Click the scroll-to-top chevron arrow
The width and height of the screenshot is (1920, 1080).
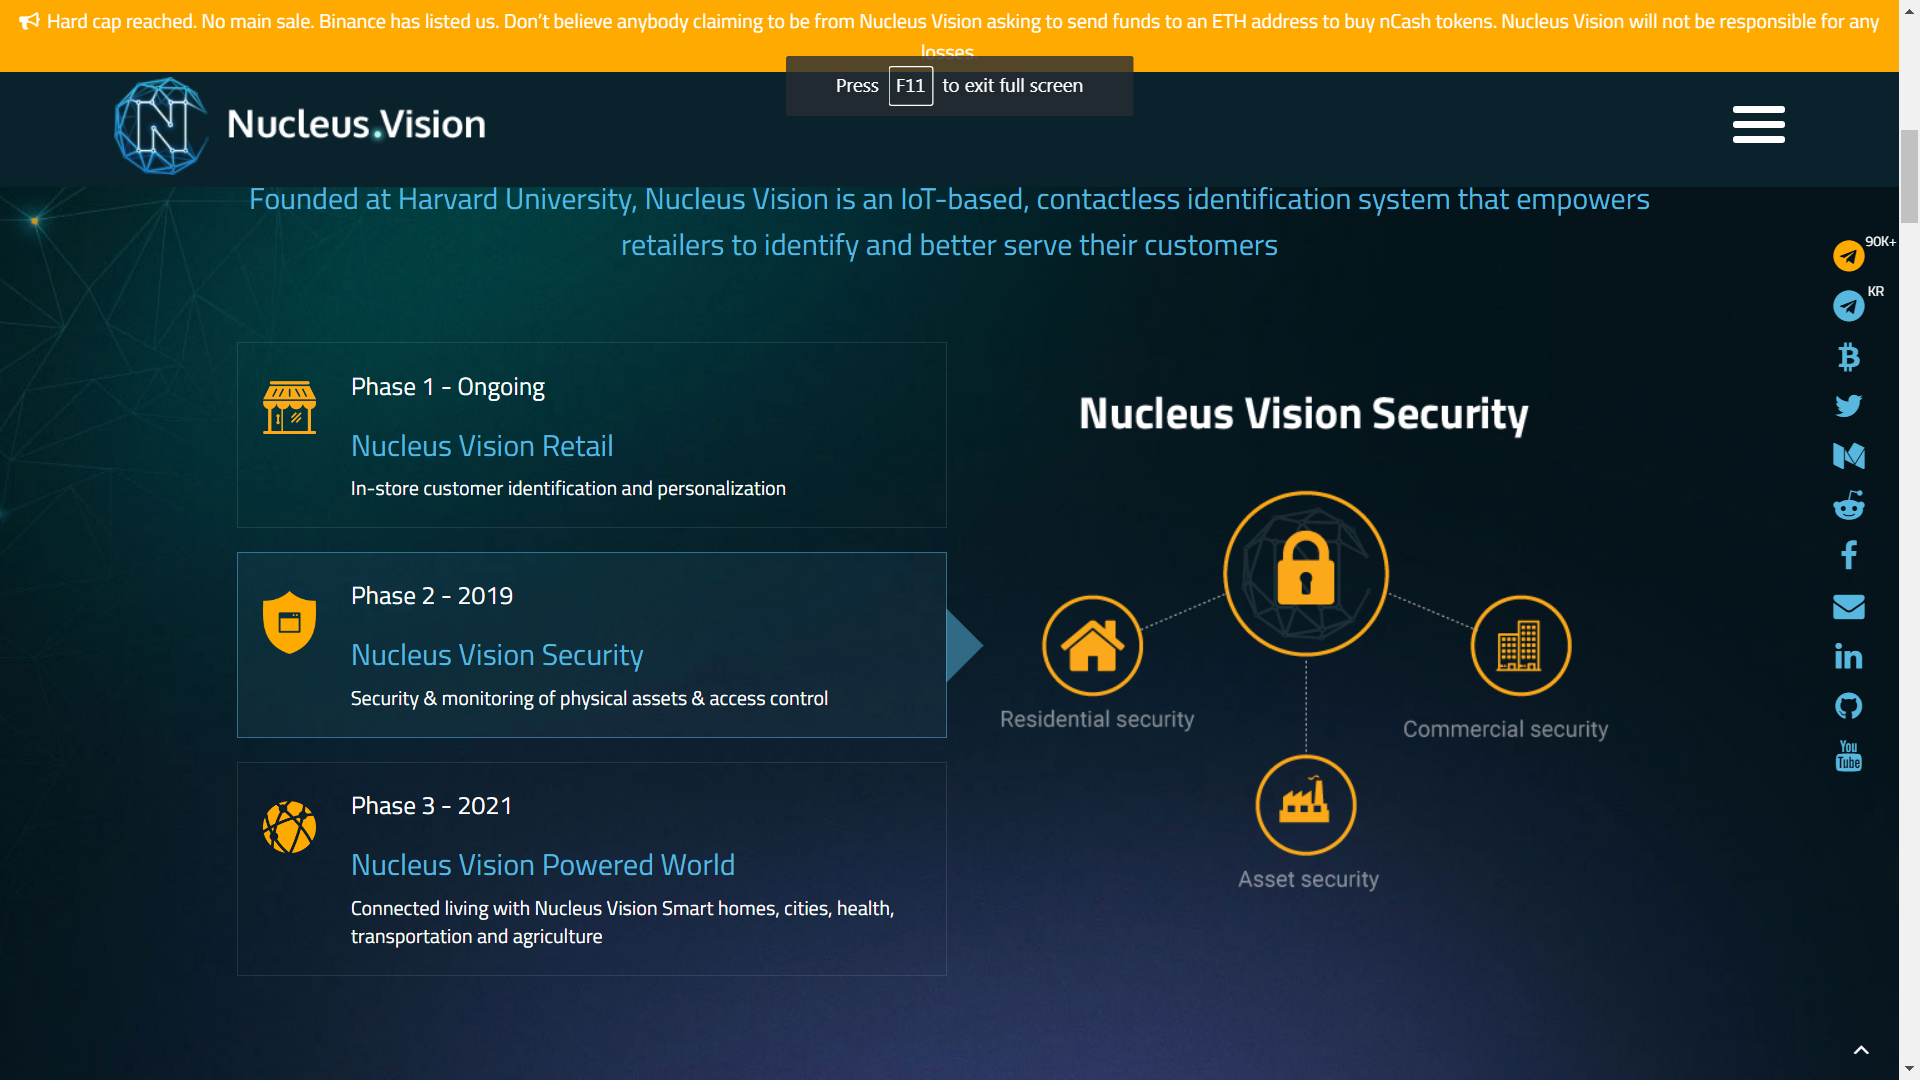click(1861, 1050)
